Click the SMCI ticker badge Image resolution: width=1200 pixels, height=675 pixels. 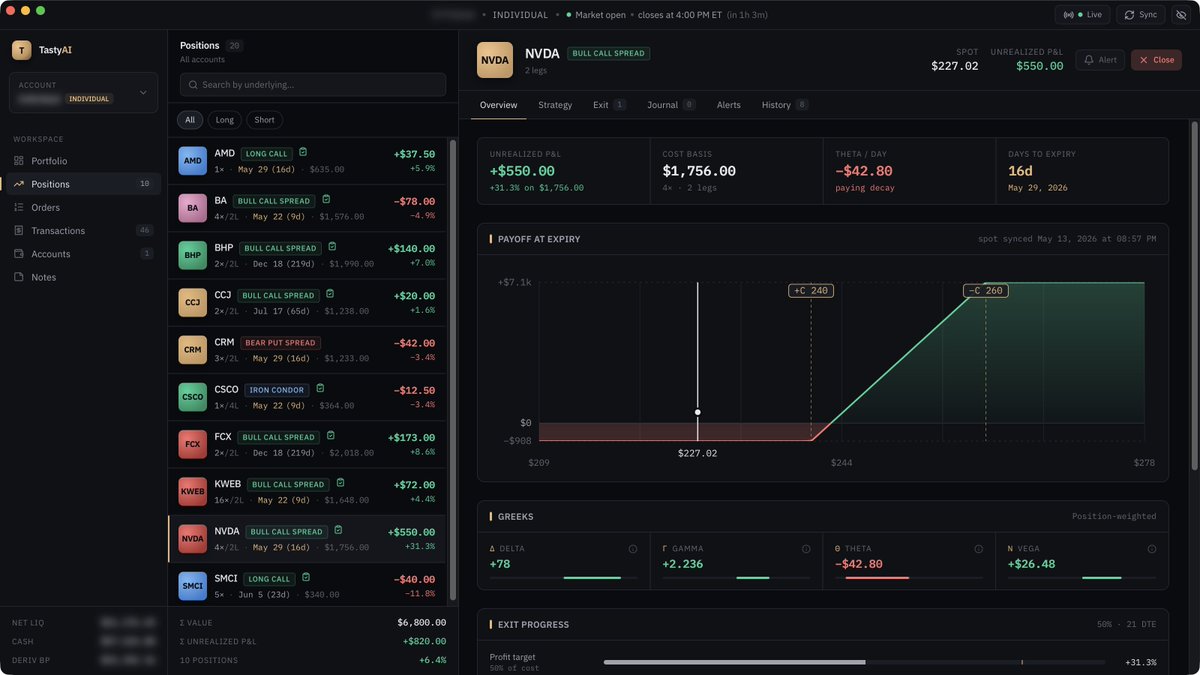[193, 586]
